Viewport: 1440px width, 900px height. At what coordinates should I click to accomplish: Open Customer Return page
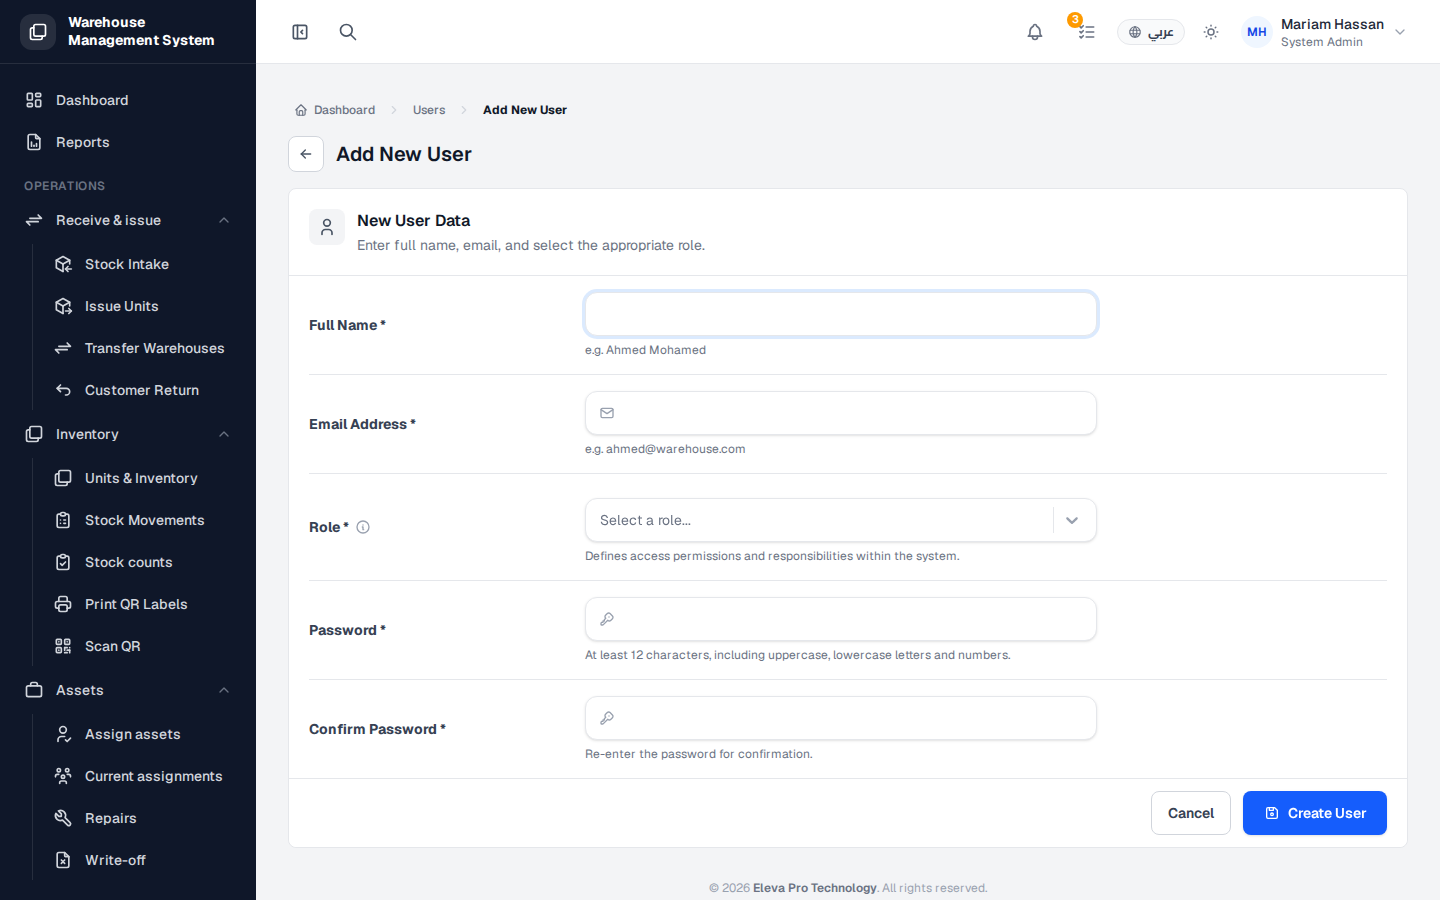(144, 390)
